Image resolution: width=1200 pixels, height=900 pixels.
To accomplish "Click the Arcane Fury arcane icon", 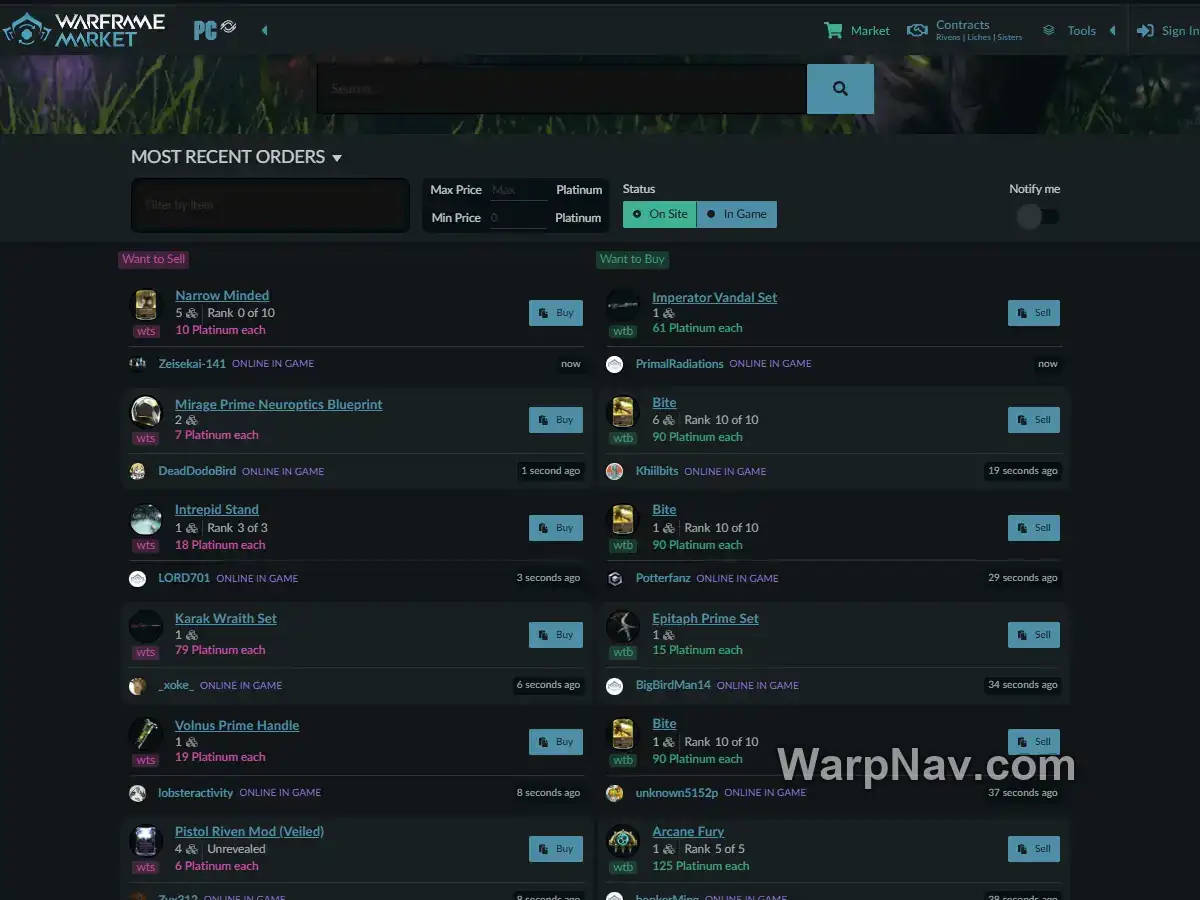I will click(x=623, y=841).
